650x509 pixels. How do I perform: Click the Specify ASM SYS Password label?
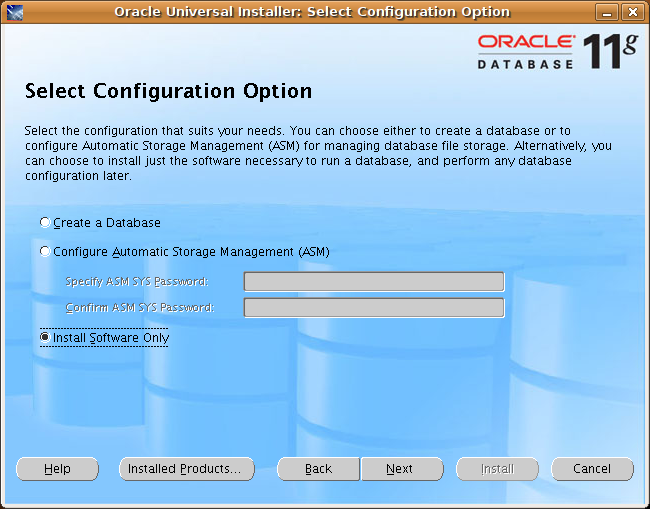pos(137,282)
